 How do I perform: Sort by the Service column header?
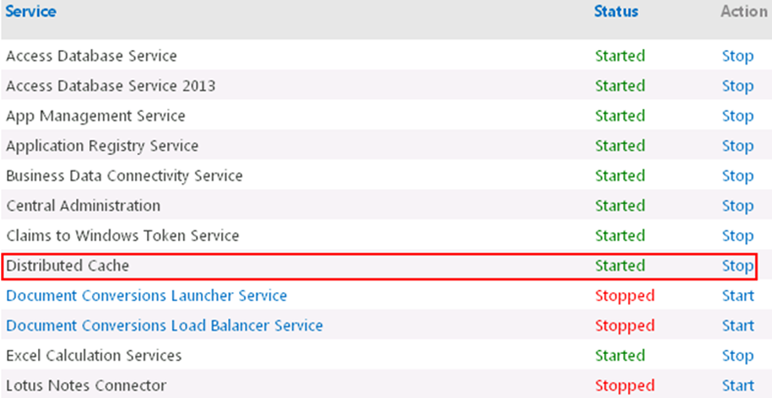pyautogui.click(x=31, y=11)
